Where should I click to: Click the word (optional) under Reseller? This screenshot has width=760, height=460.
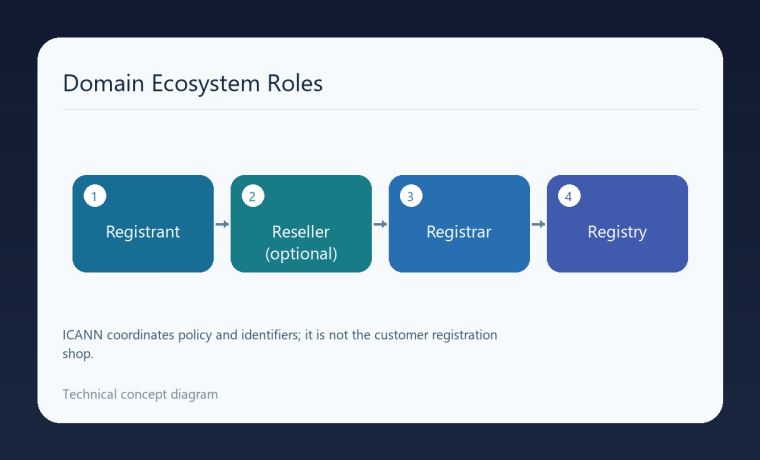click(301, 254)
